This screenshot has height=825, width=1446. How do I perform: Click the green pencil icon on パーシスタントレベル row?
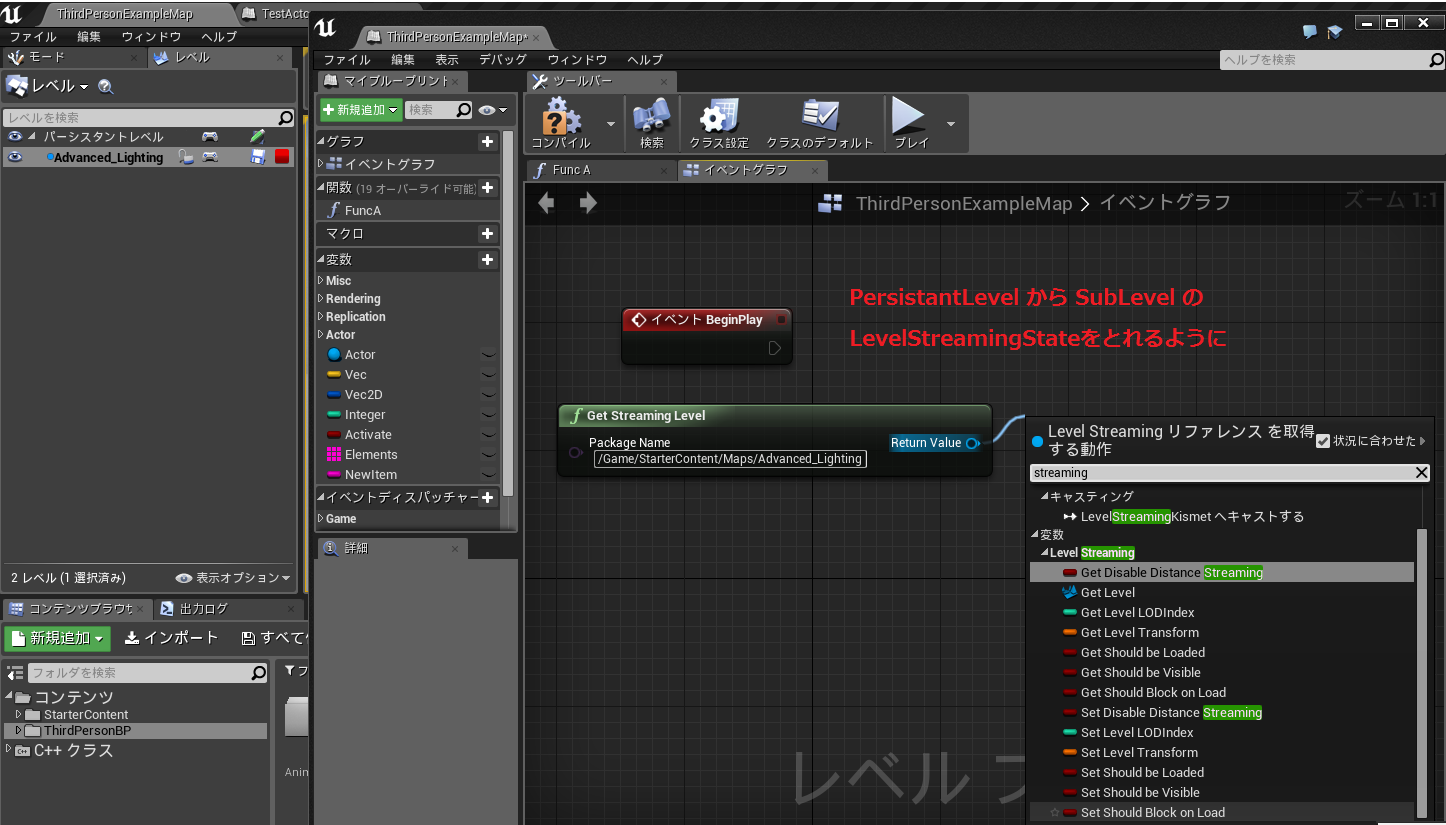[x=258, y=136]
